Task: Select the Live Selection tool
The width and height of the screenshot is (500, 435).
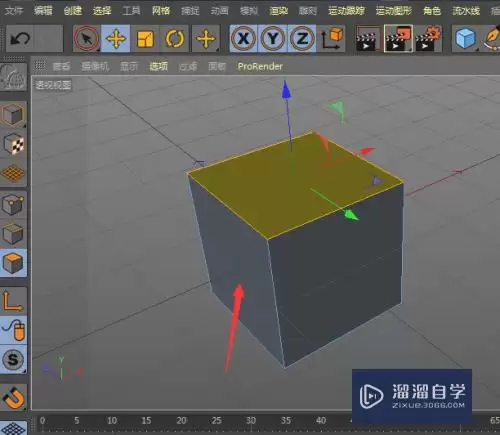Action: tap(87, 38)
